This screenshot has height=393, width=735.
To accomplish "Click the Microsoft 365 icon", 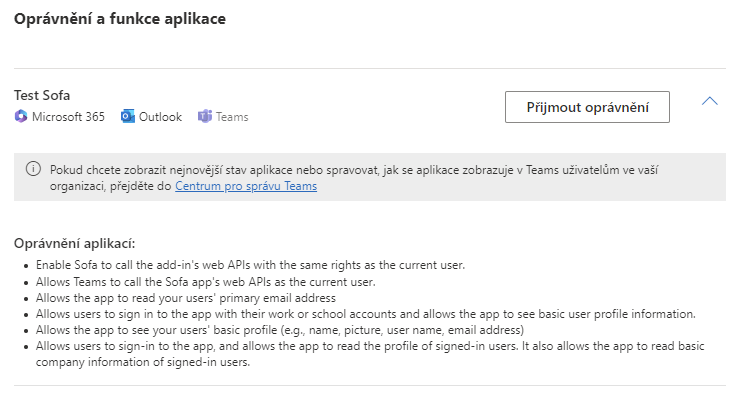I will click(21, 116).
